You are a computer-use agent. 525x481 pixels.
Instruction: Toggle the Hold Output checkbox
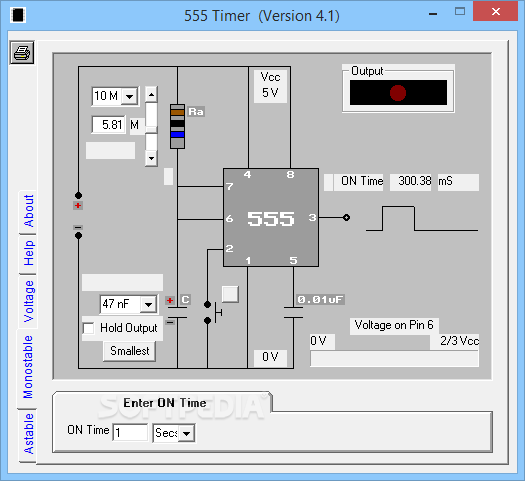click(88, 328)
